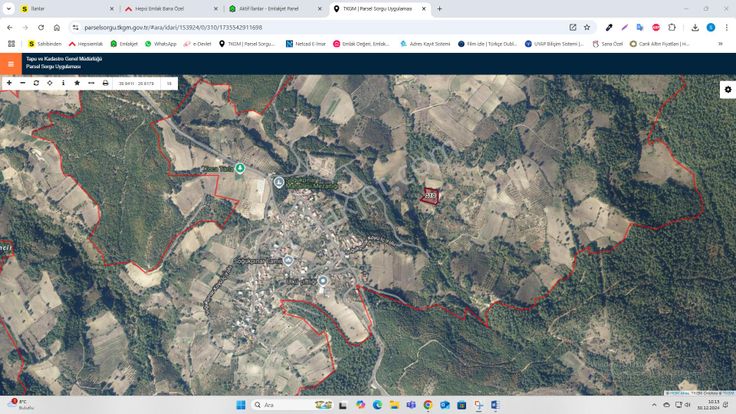736x414 pixels.
Task: Open e-Devlet bookmark
Action: coord(197,44)
